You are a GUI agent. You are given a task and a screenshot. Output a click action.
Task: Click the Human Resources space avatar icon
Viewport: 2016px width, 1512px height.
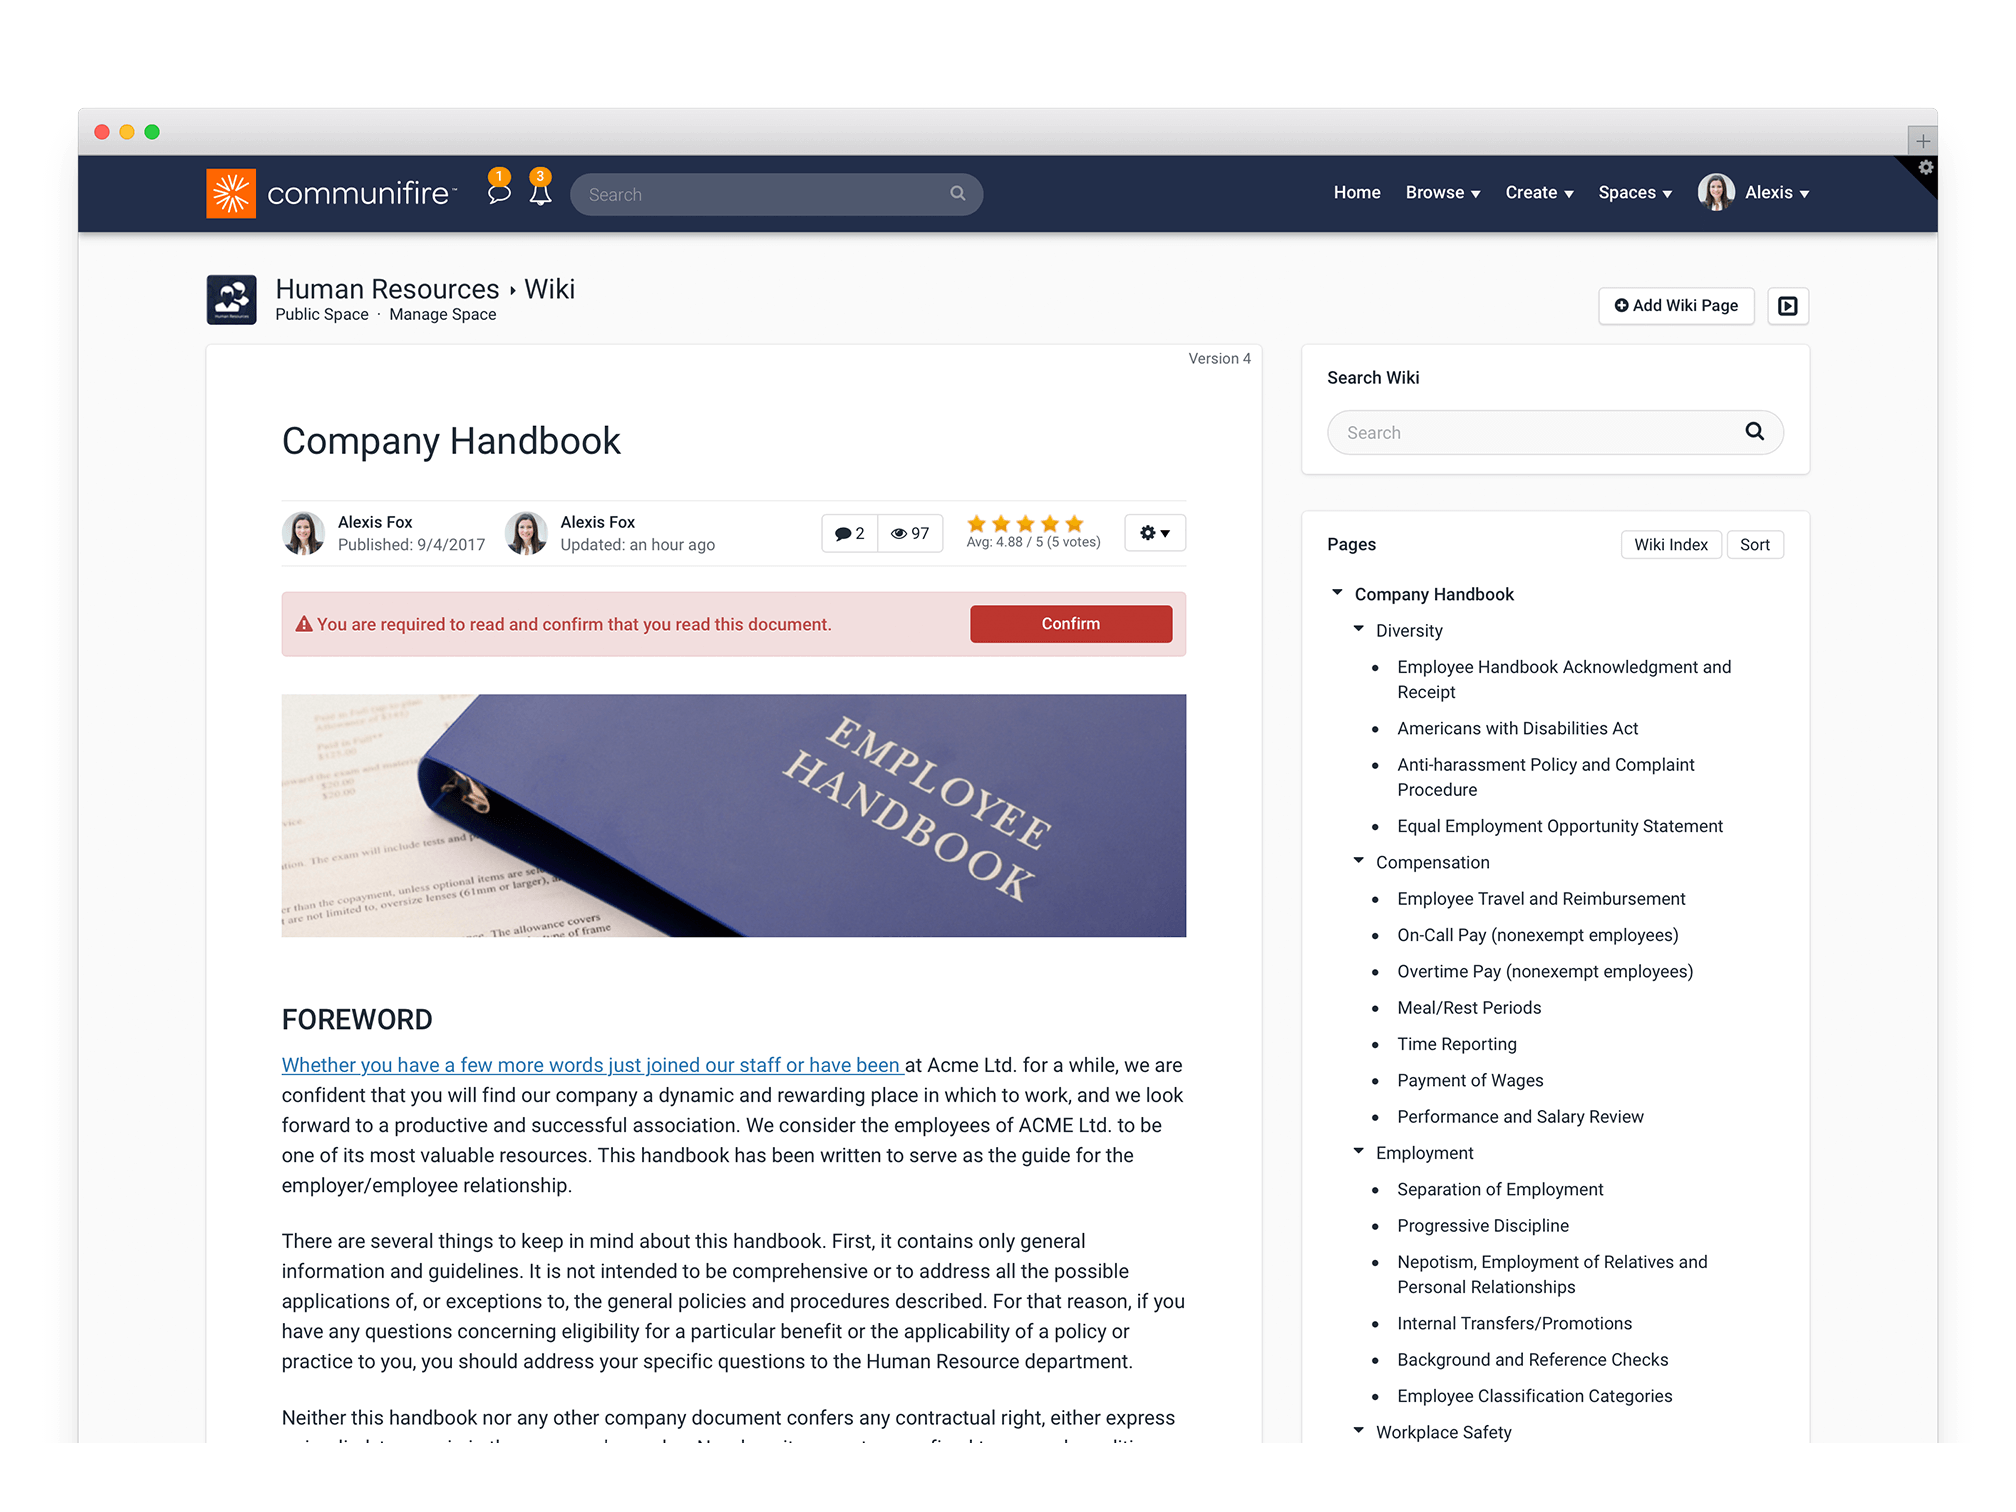[x=235, y=302]
